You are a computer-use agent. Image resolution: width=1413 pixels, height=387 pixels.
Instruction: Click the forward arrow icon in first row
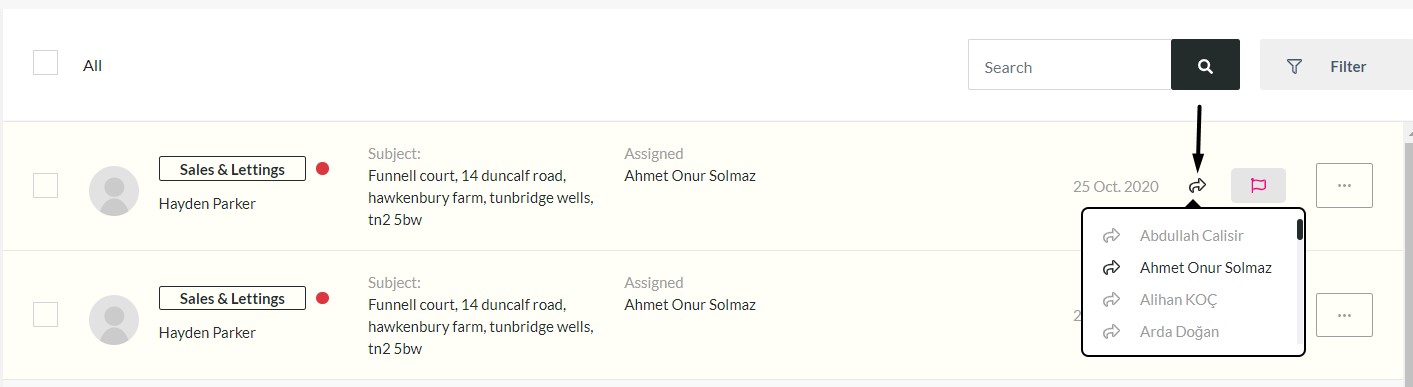point(1197,186)
